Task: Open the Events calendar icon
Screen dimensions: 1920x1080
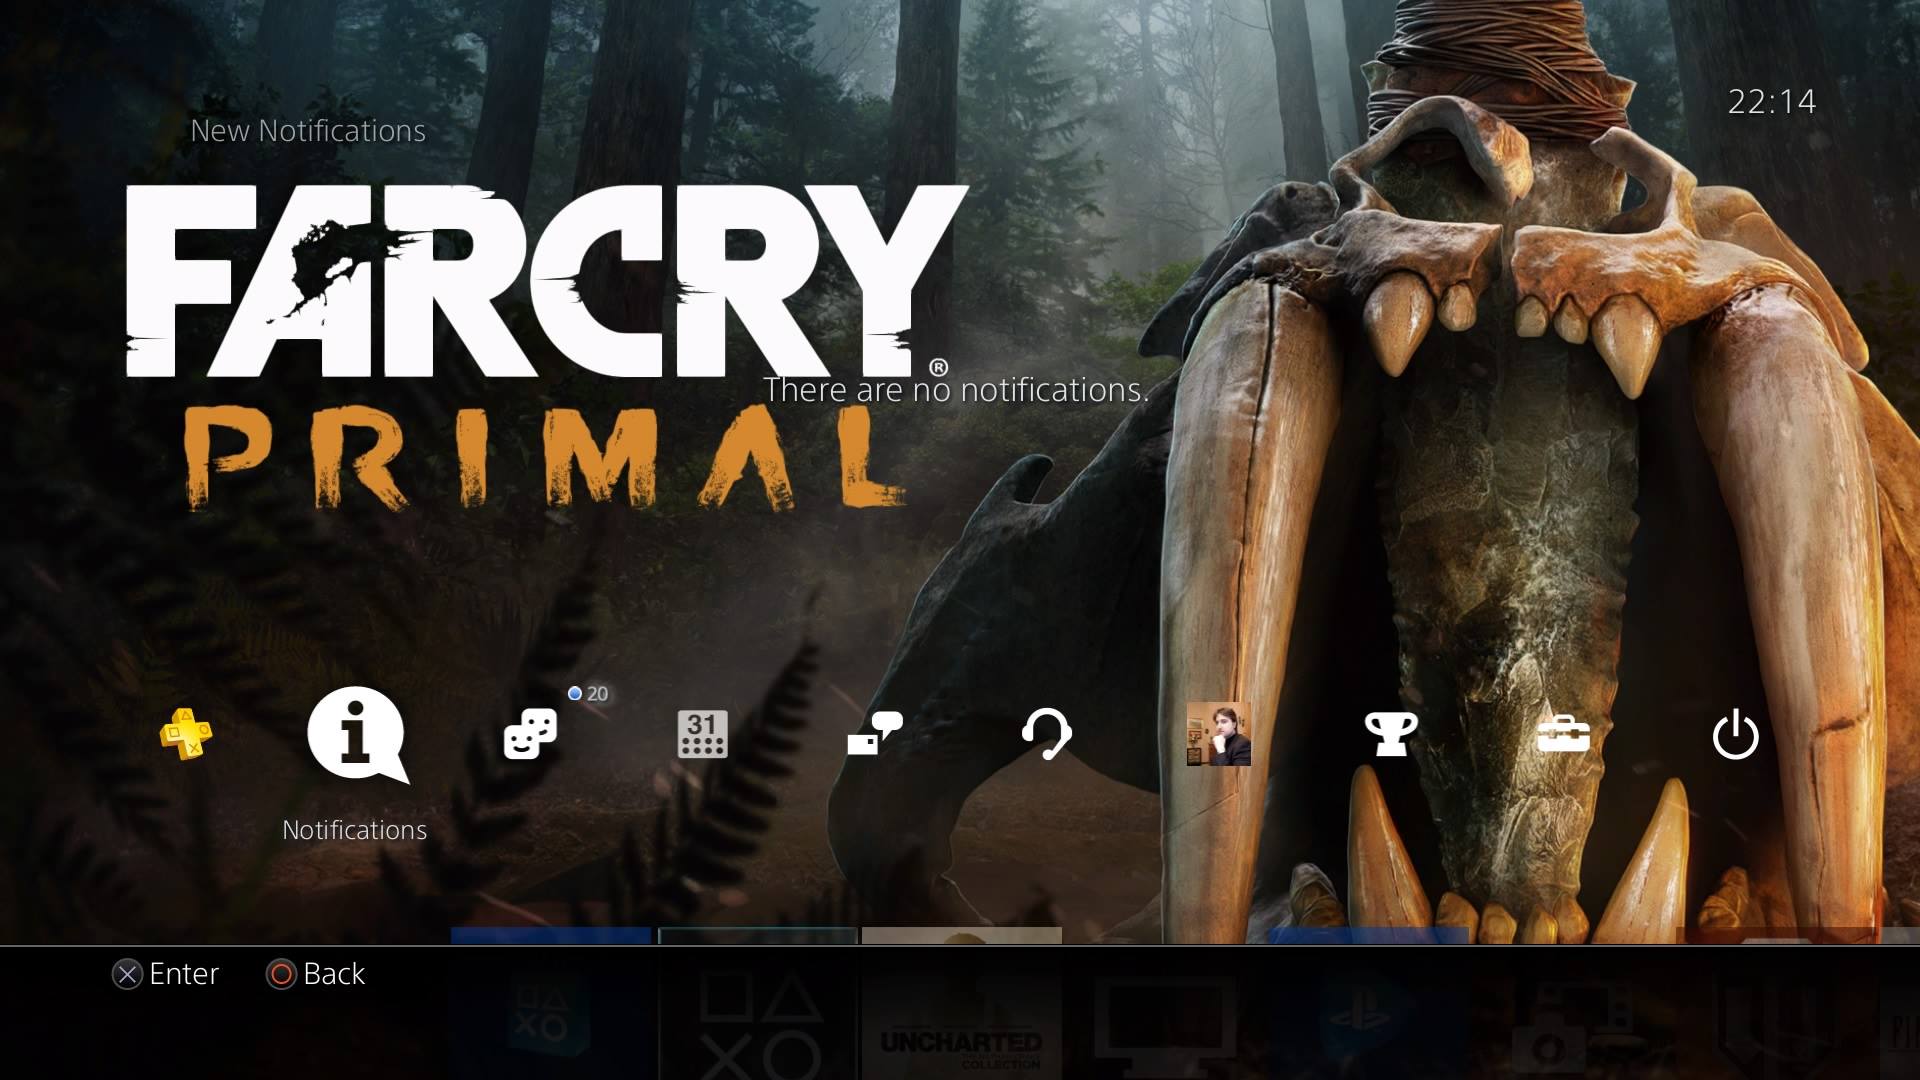Action: coord(702,734)
